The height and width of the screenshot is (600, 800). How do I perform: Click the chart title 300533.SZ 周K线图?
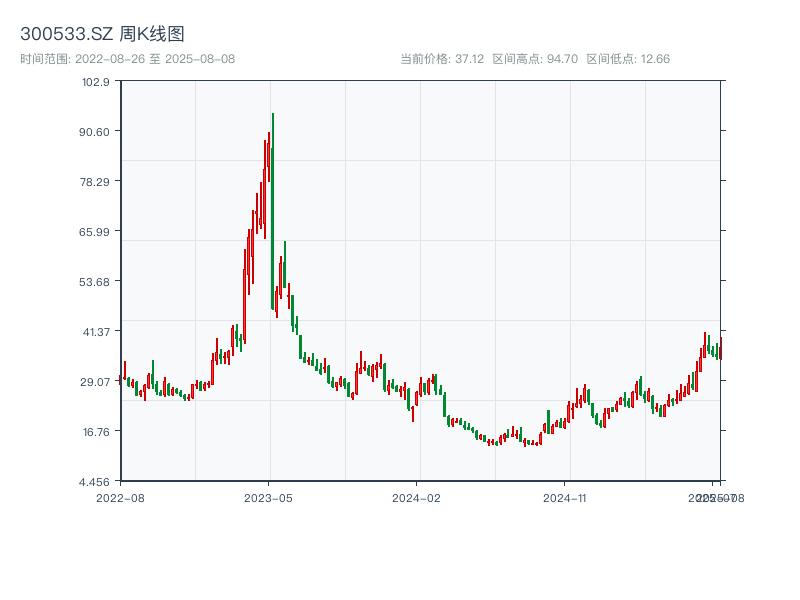(102, 34)
